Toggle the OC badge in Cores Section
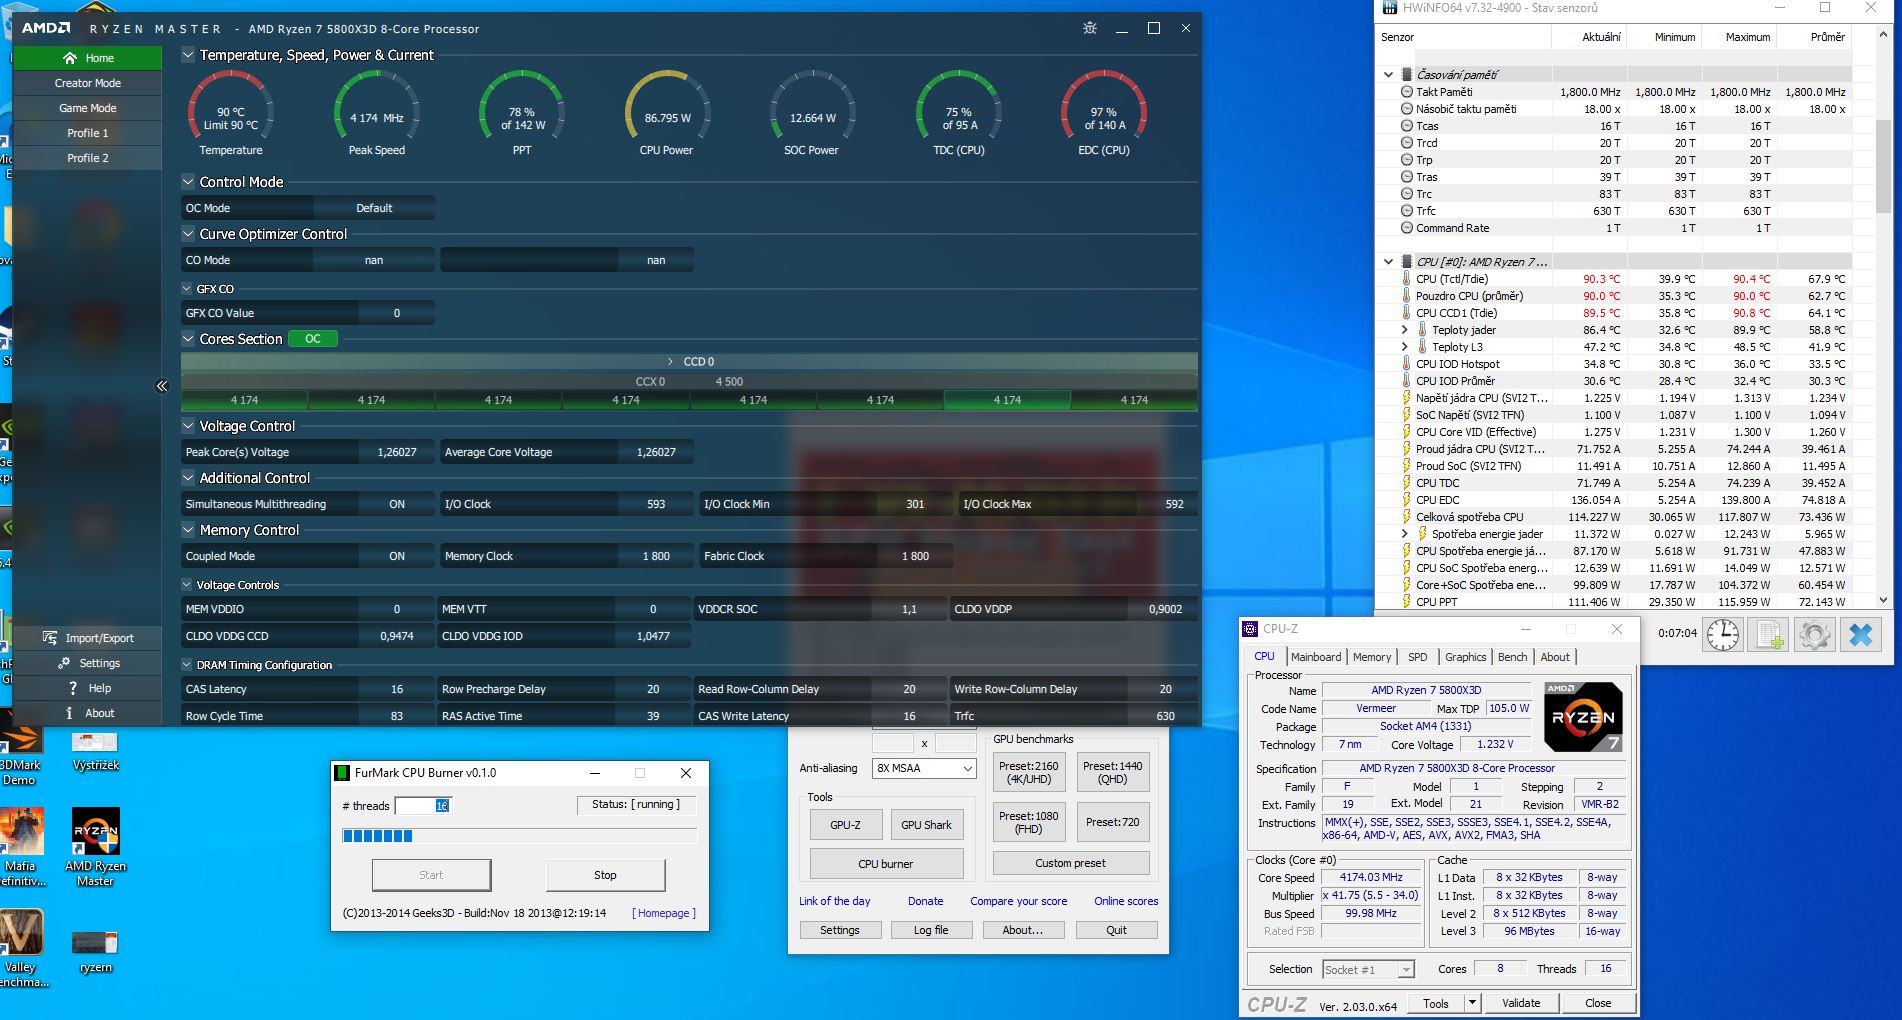1902x1020 pixels. (x=313, y=339)
